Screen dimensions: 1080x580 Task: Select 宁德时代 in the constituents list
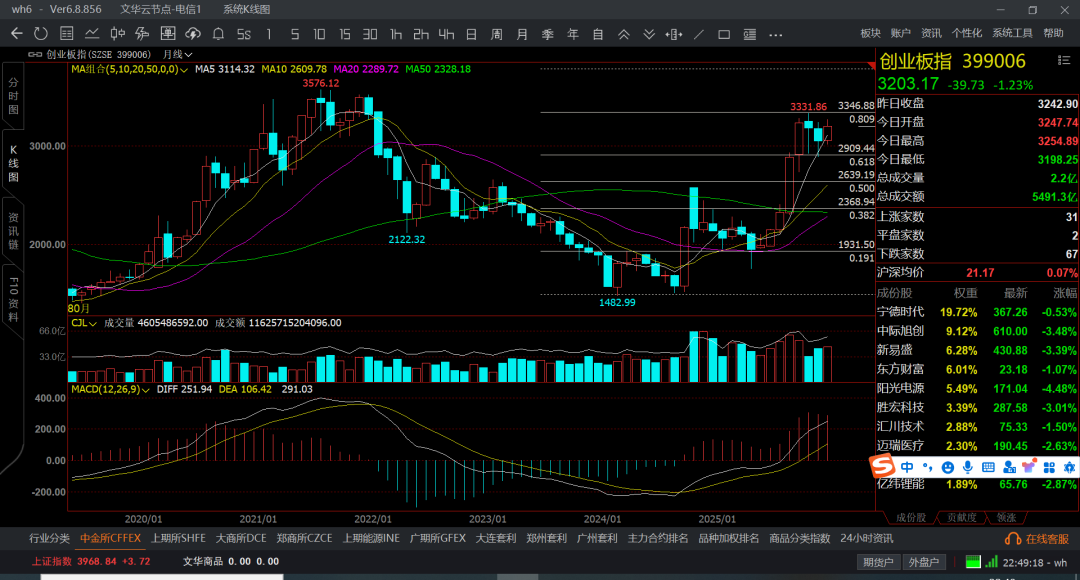pyautogui.click(x=900, y=313)
